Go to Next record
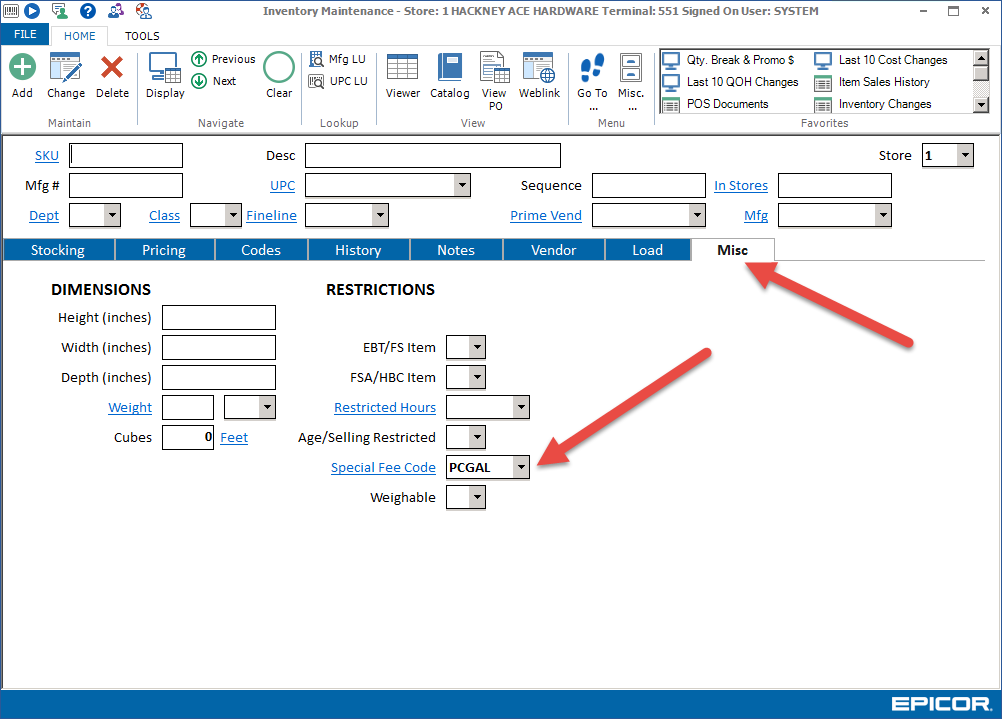Image resolution: width=1002 pixels, height=719 pixels. (214, 81)
